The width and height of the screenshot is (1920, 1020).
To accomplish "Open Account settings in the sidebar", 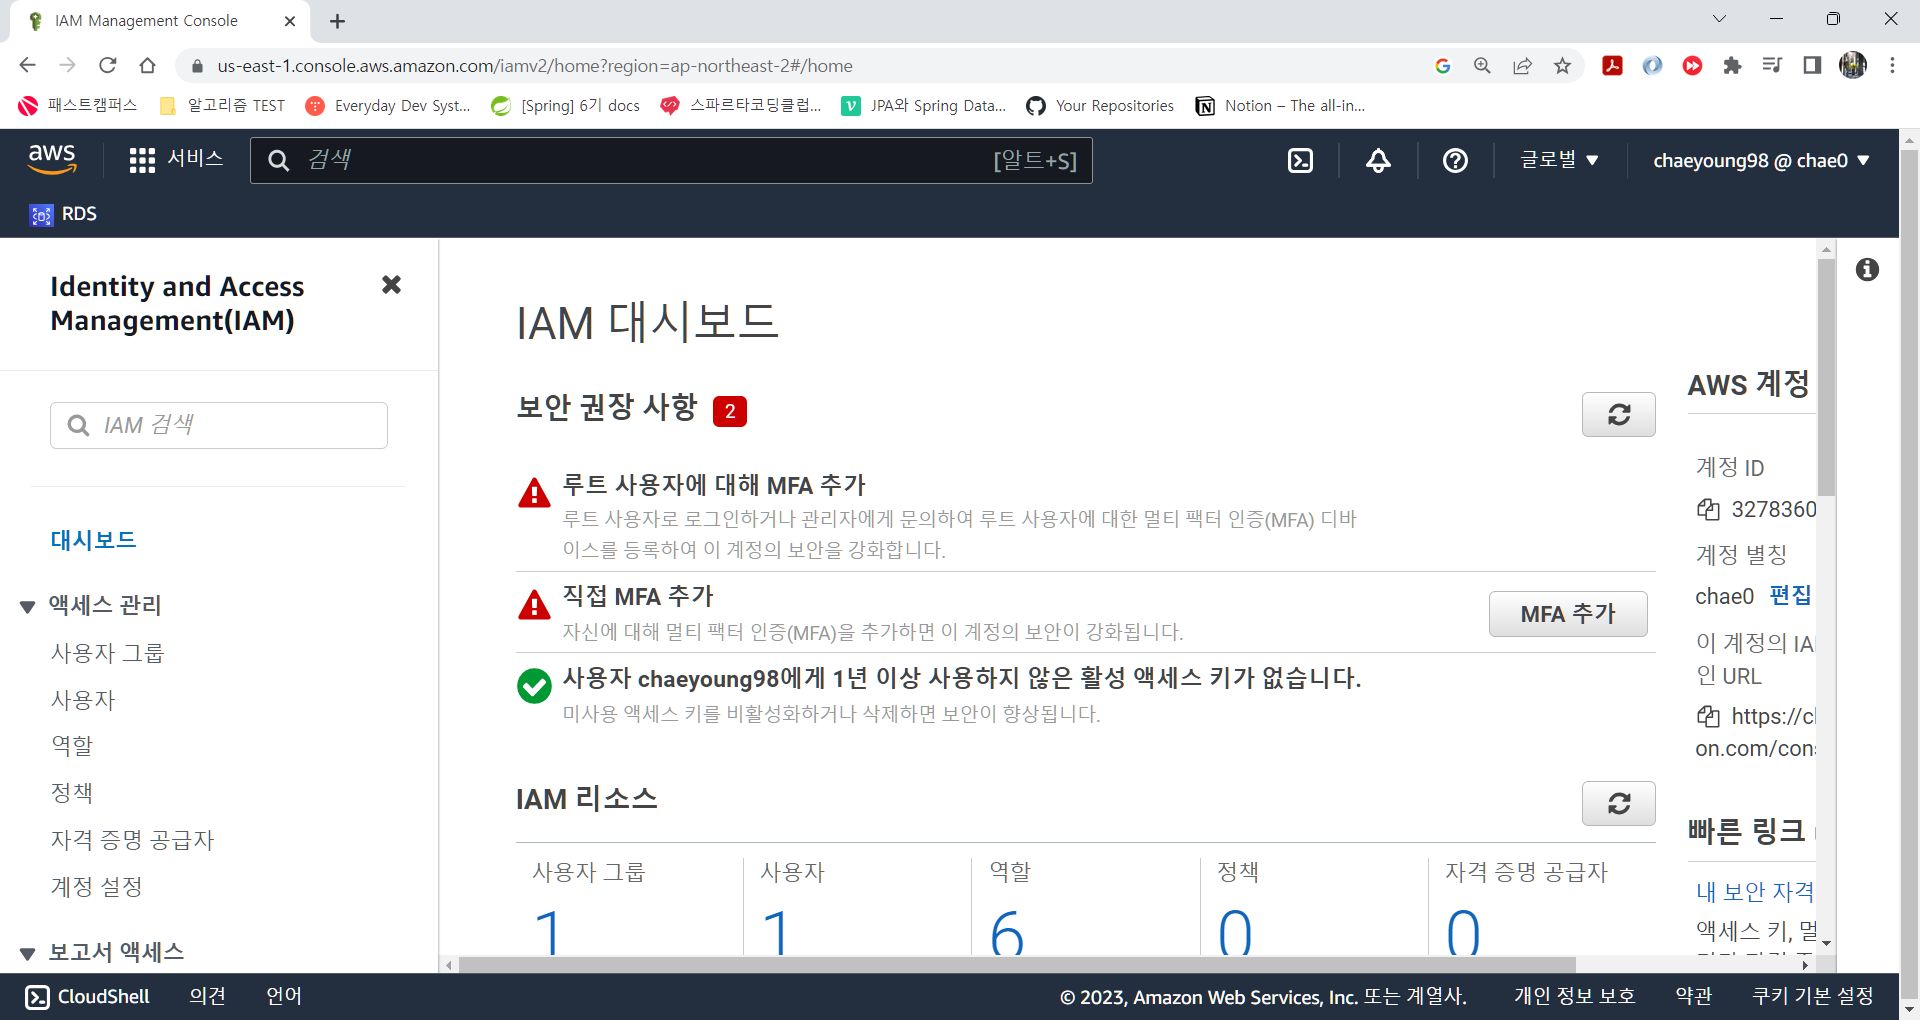I will click(97, 887).
